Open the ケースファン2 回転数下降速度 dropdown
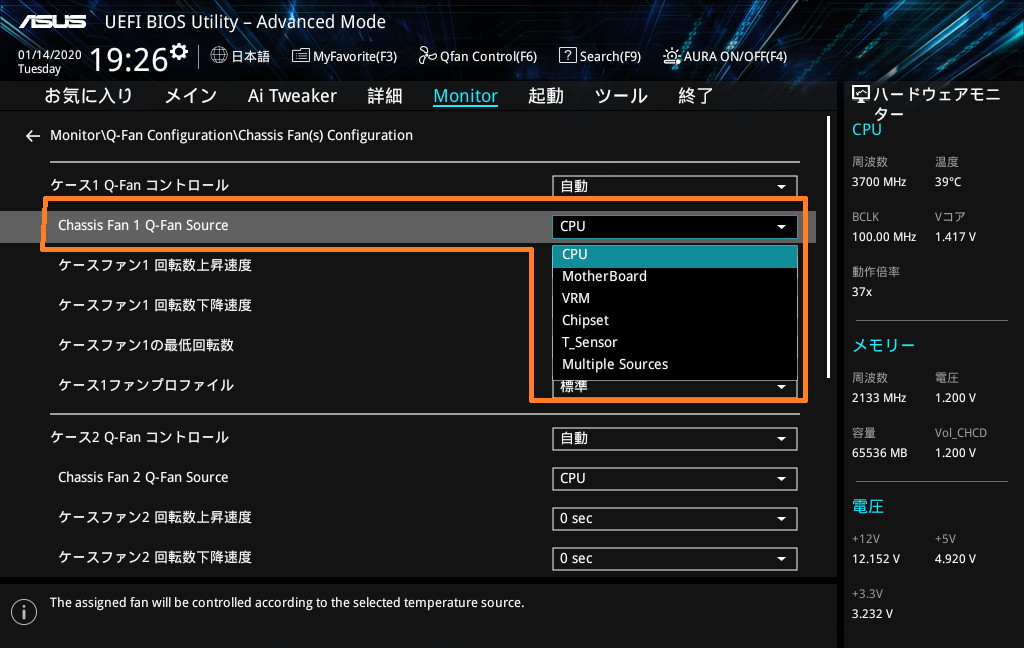 click(x=675, y=559)
